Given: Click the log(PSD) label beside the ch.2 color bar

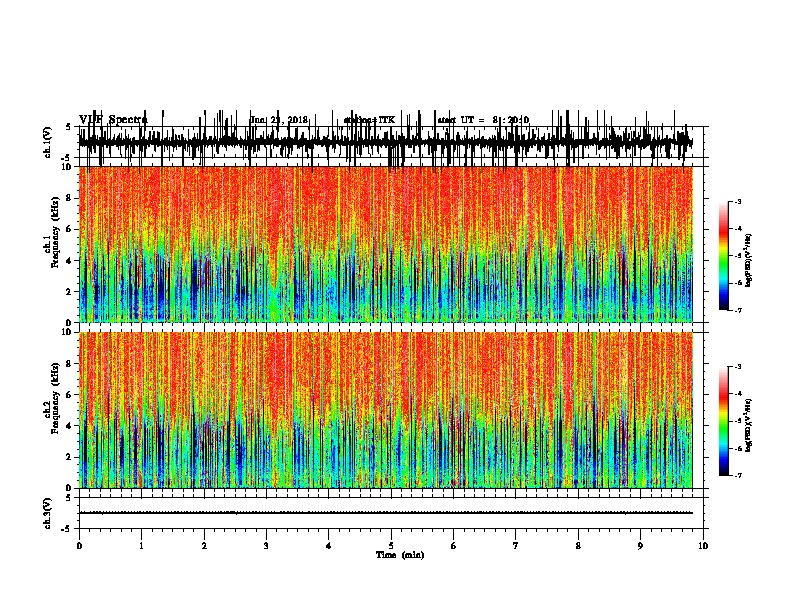Looking at the screenshot, I should (749, 425).
